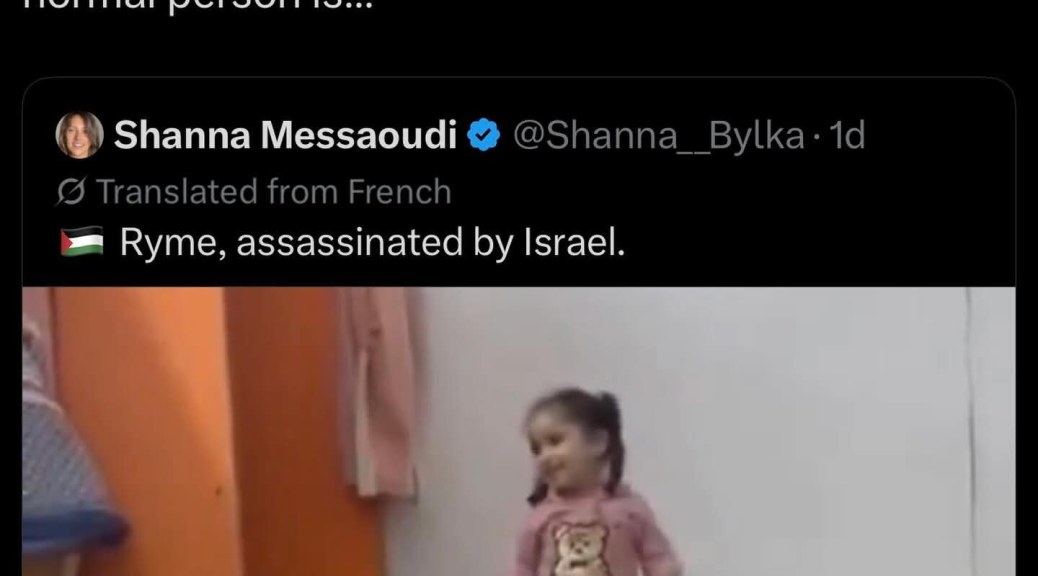1038x576 pixels.
Task: Click the 1d post timestamp
Action: (847, 136)
